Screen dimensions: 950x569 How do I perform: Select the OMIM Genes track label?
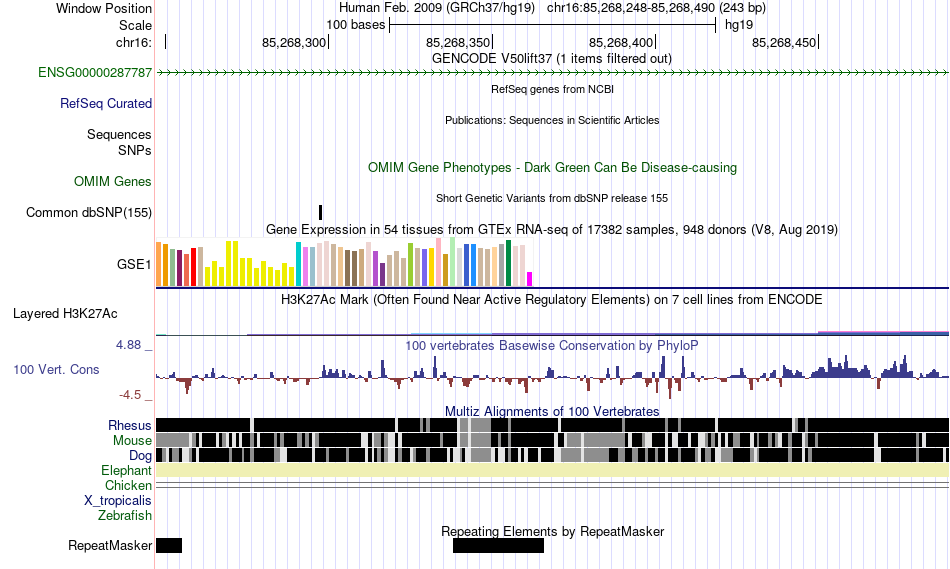point(113,181)
